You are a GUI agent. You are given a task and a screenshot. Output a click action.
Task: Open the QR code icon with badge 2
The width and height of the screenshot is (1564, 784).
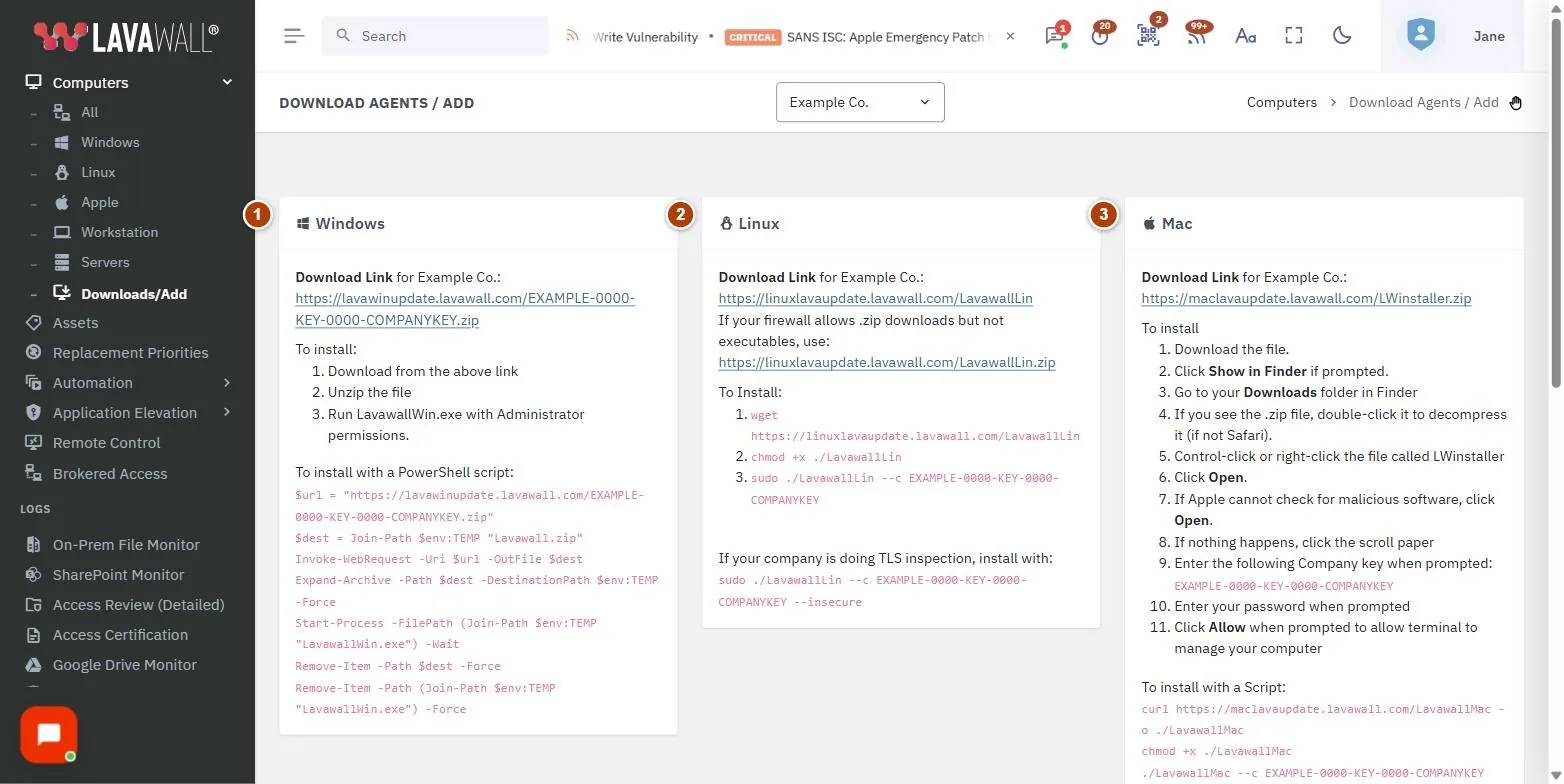tap(1148, 36)
